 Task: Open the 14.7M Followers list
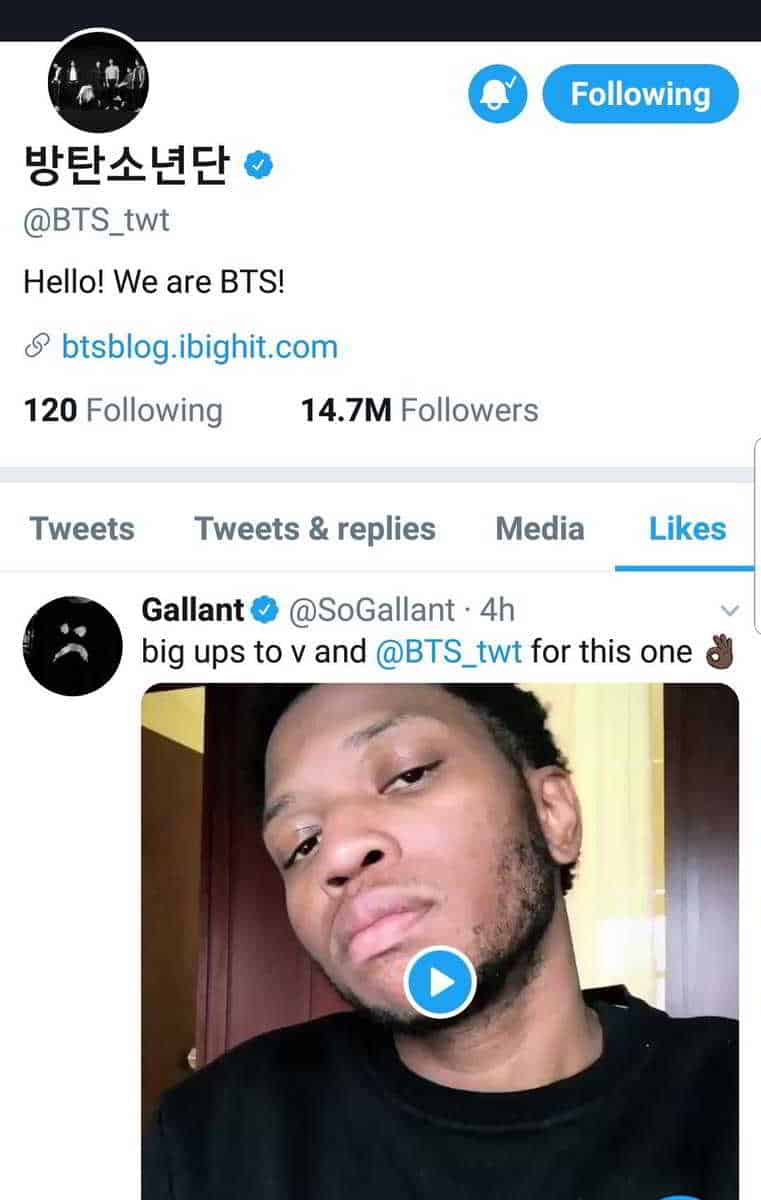tap(419, 410)
